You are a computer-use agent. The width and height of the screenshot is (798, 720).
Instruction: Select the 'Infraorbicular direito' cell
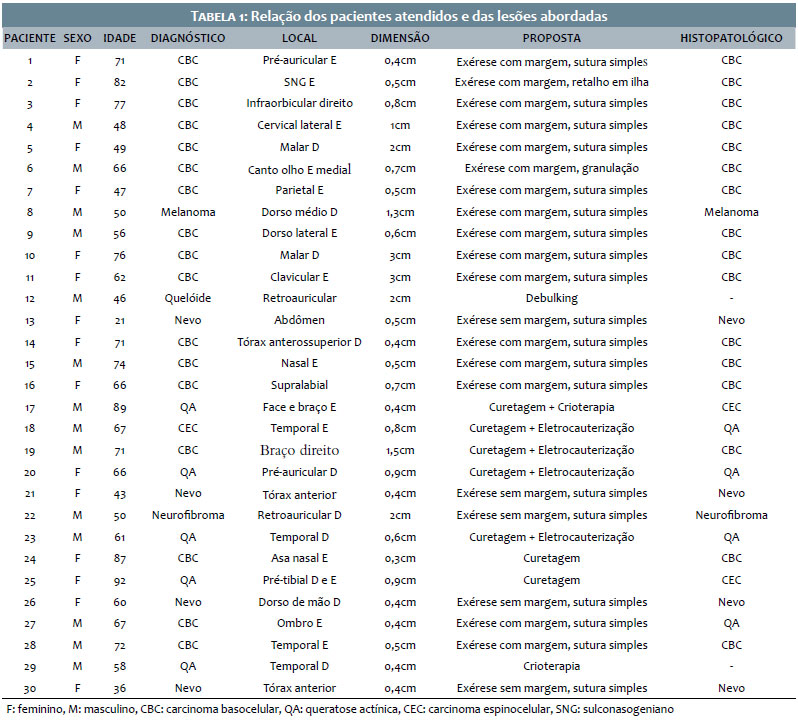[299, 103]
